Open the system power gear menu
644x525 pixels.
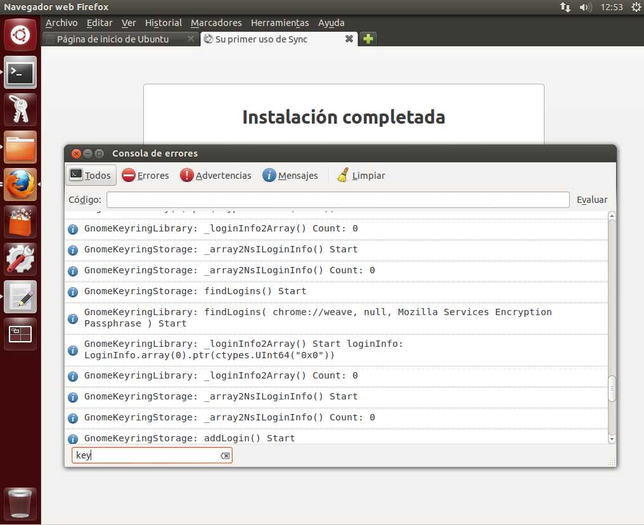click(x=636, y=7)
